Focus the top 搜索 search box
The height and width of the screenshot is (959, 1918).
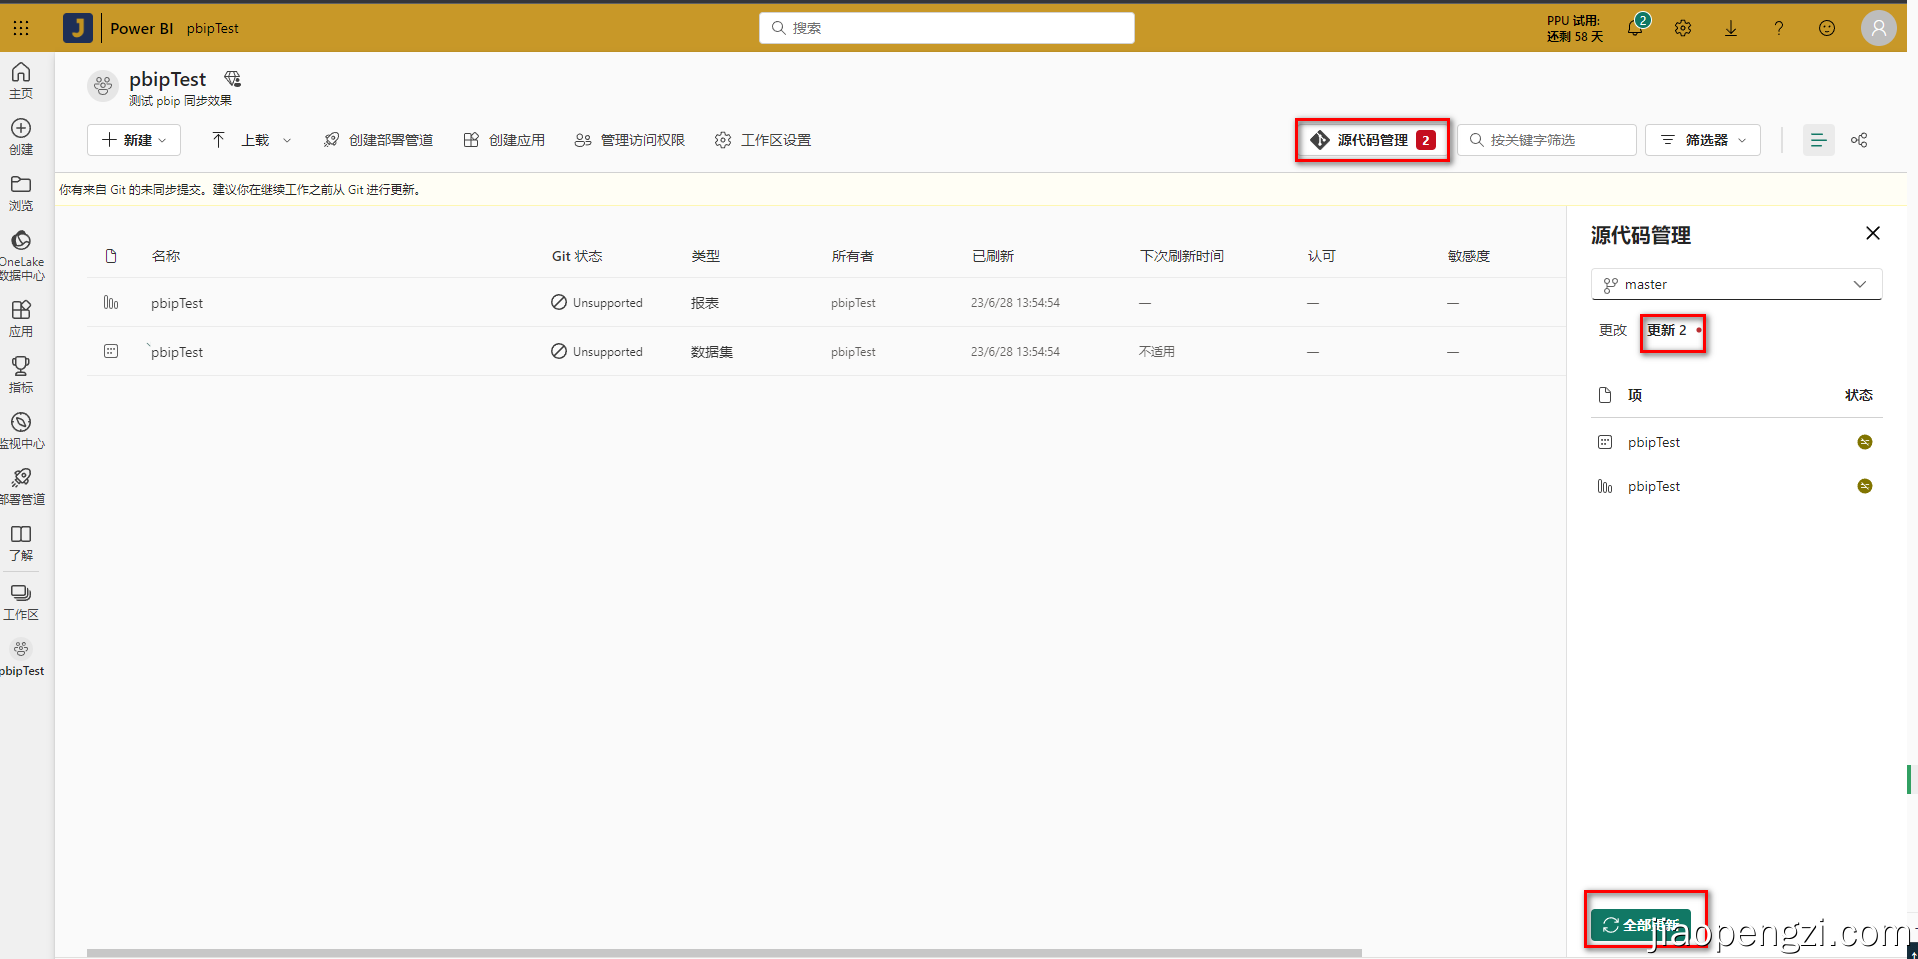947,28
